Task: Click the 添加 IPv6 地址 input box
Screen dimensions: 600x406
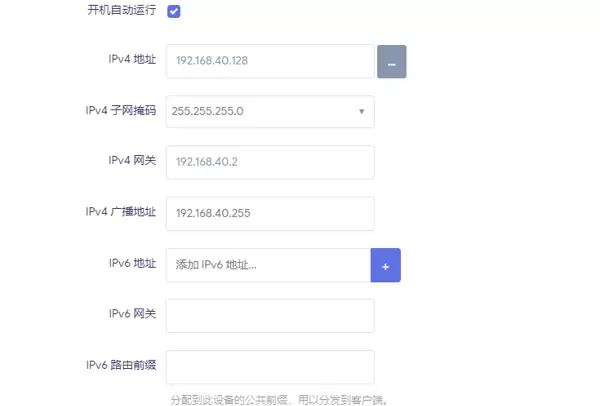Action: pos(268,265)
